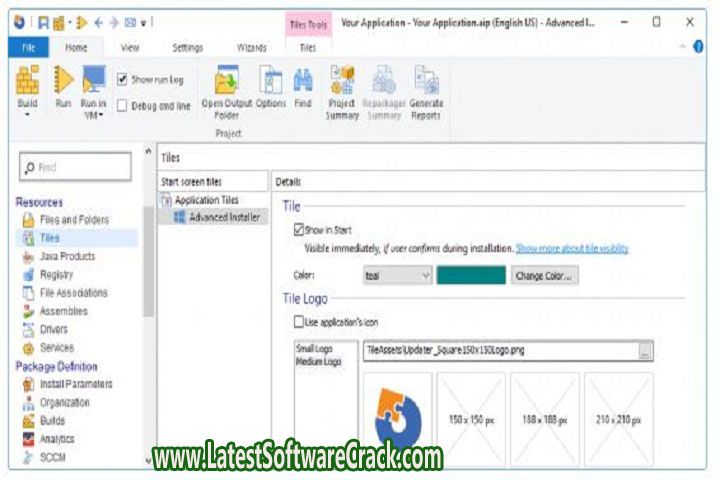720x480 pixels.
Task: Collapse the ribbon with the chevron
Action: point(683,46)
